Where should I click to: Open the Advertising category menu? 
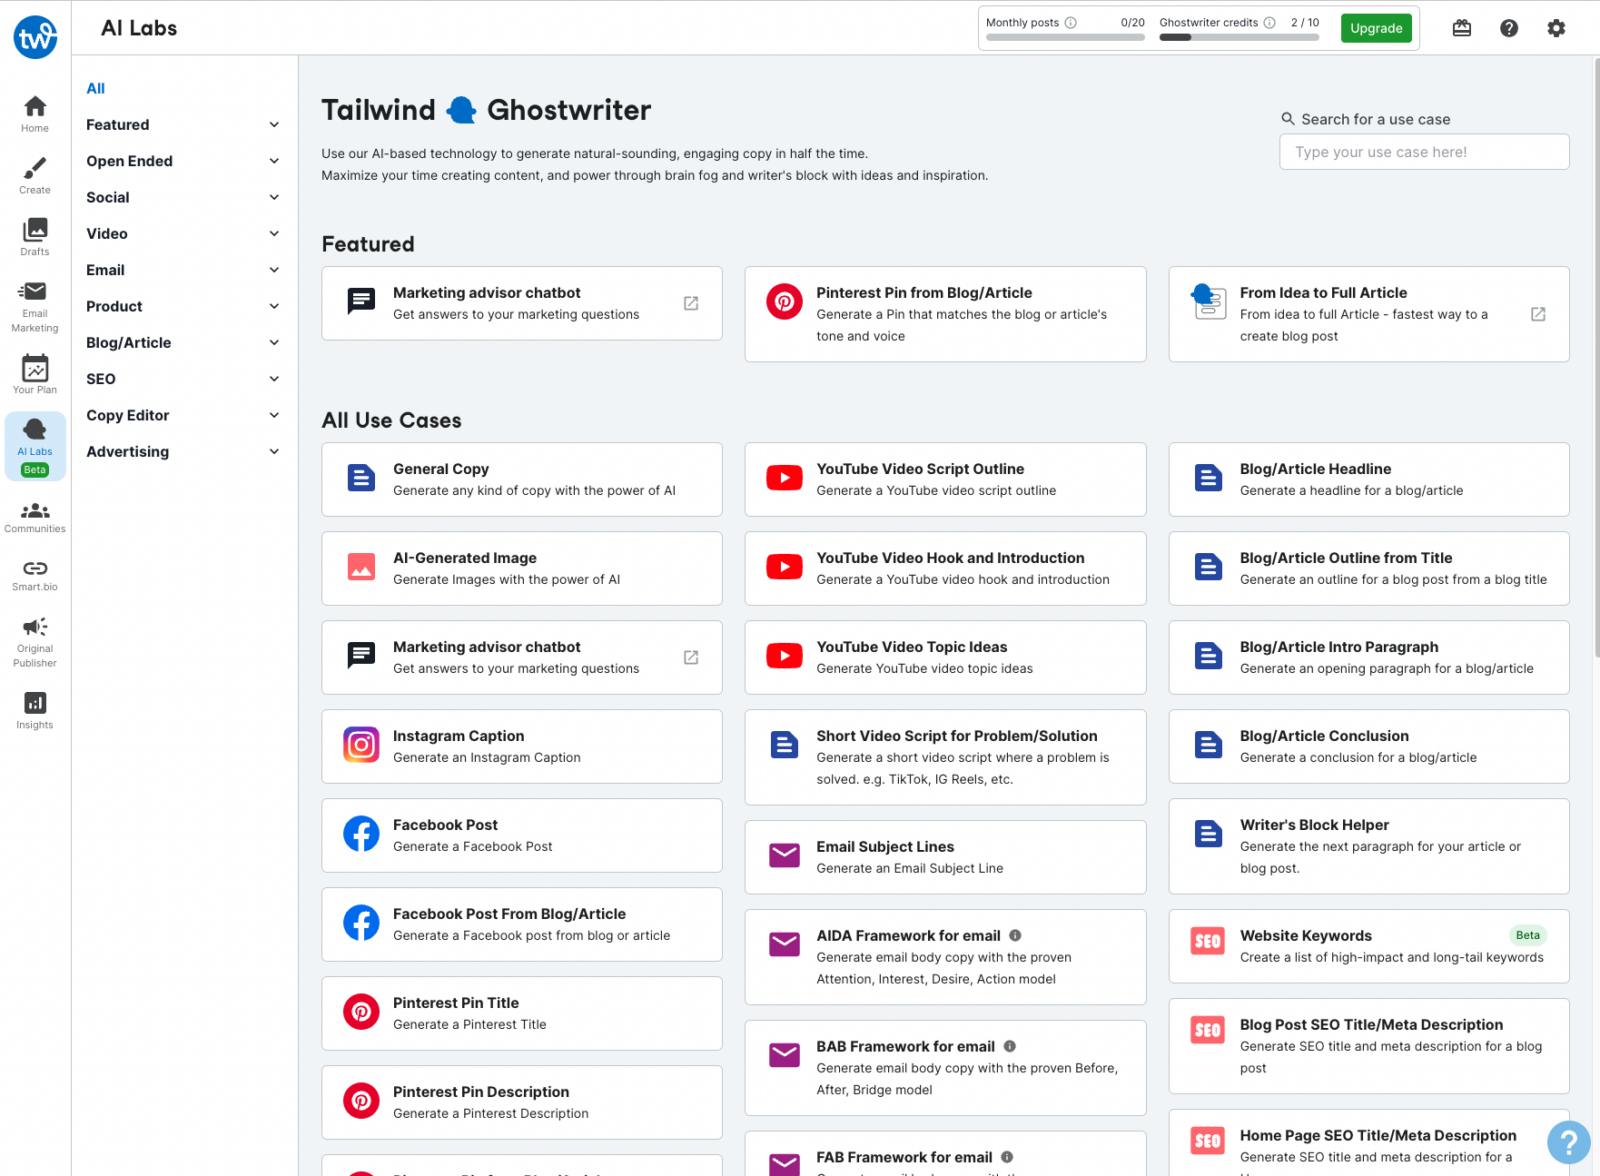[183, 452]
